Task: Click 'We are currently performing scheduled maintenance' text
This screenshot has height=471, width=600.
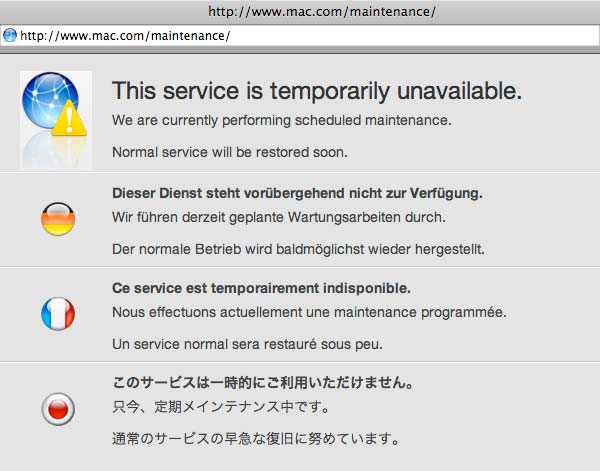Action: (x=282, y=121)
